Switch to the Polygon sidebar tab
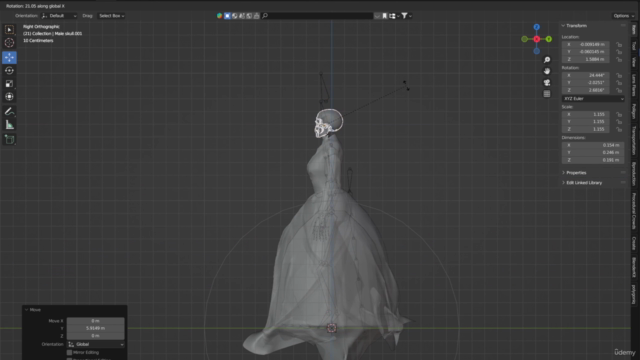Screen dimensions: 640x360 coord(634,111)
